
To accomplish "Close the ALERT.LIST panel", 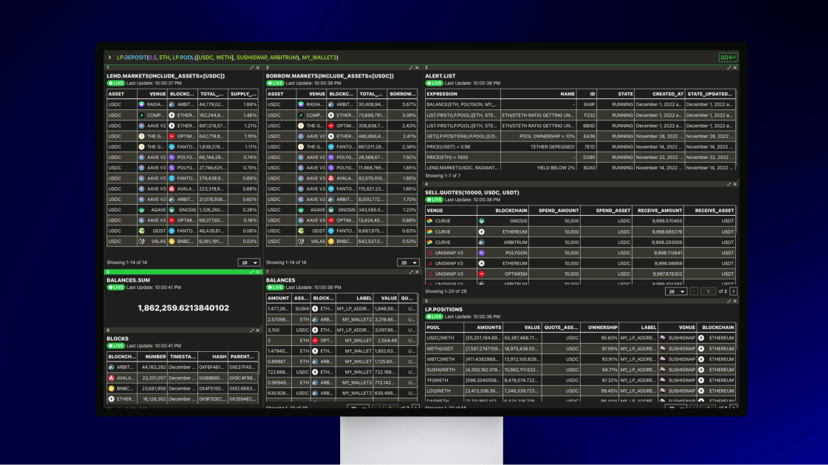I will (x=735, y=68).
